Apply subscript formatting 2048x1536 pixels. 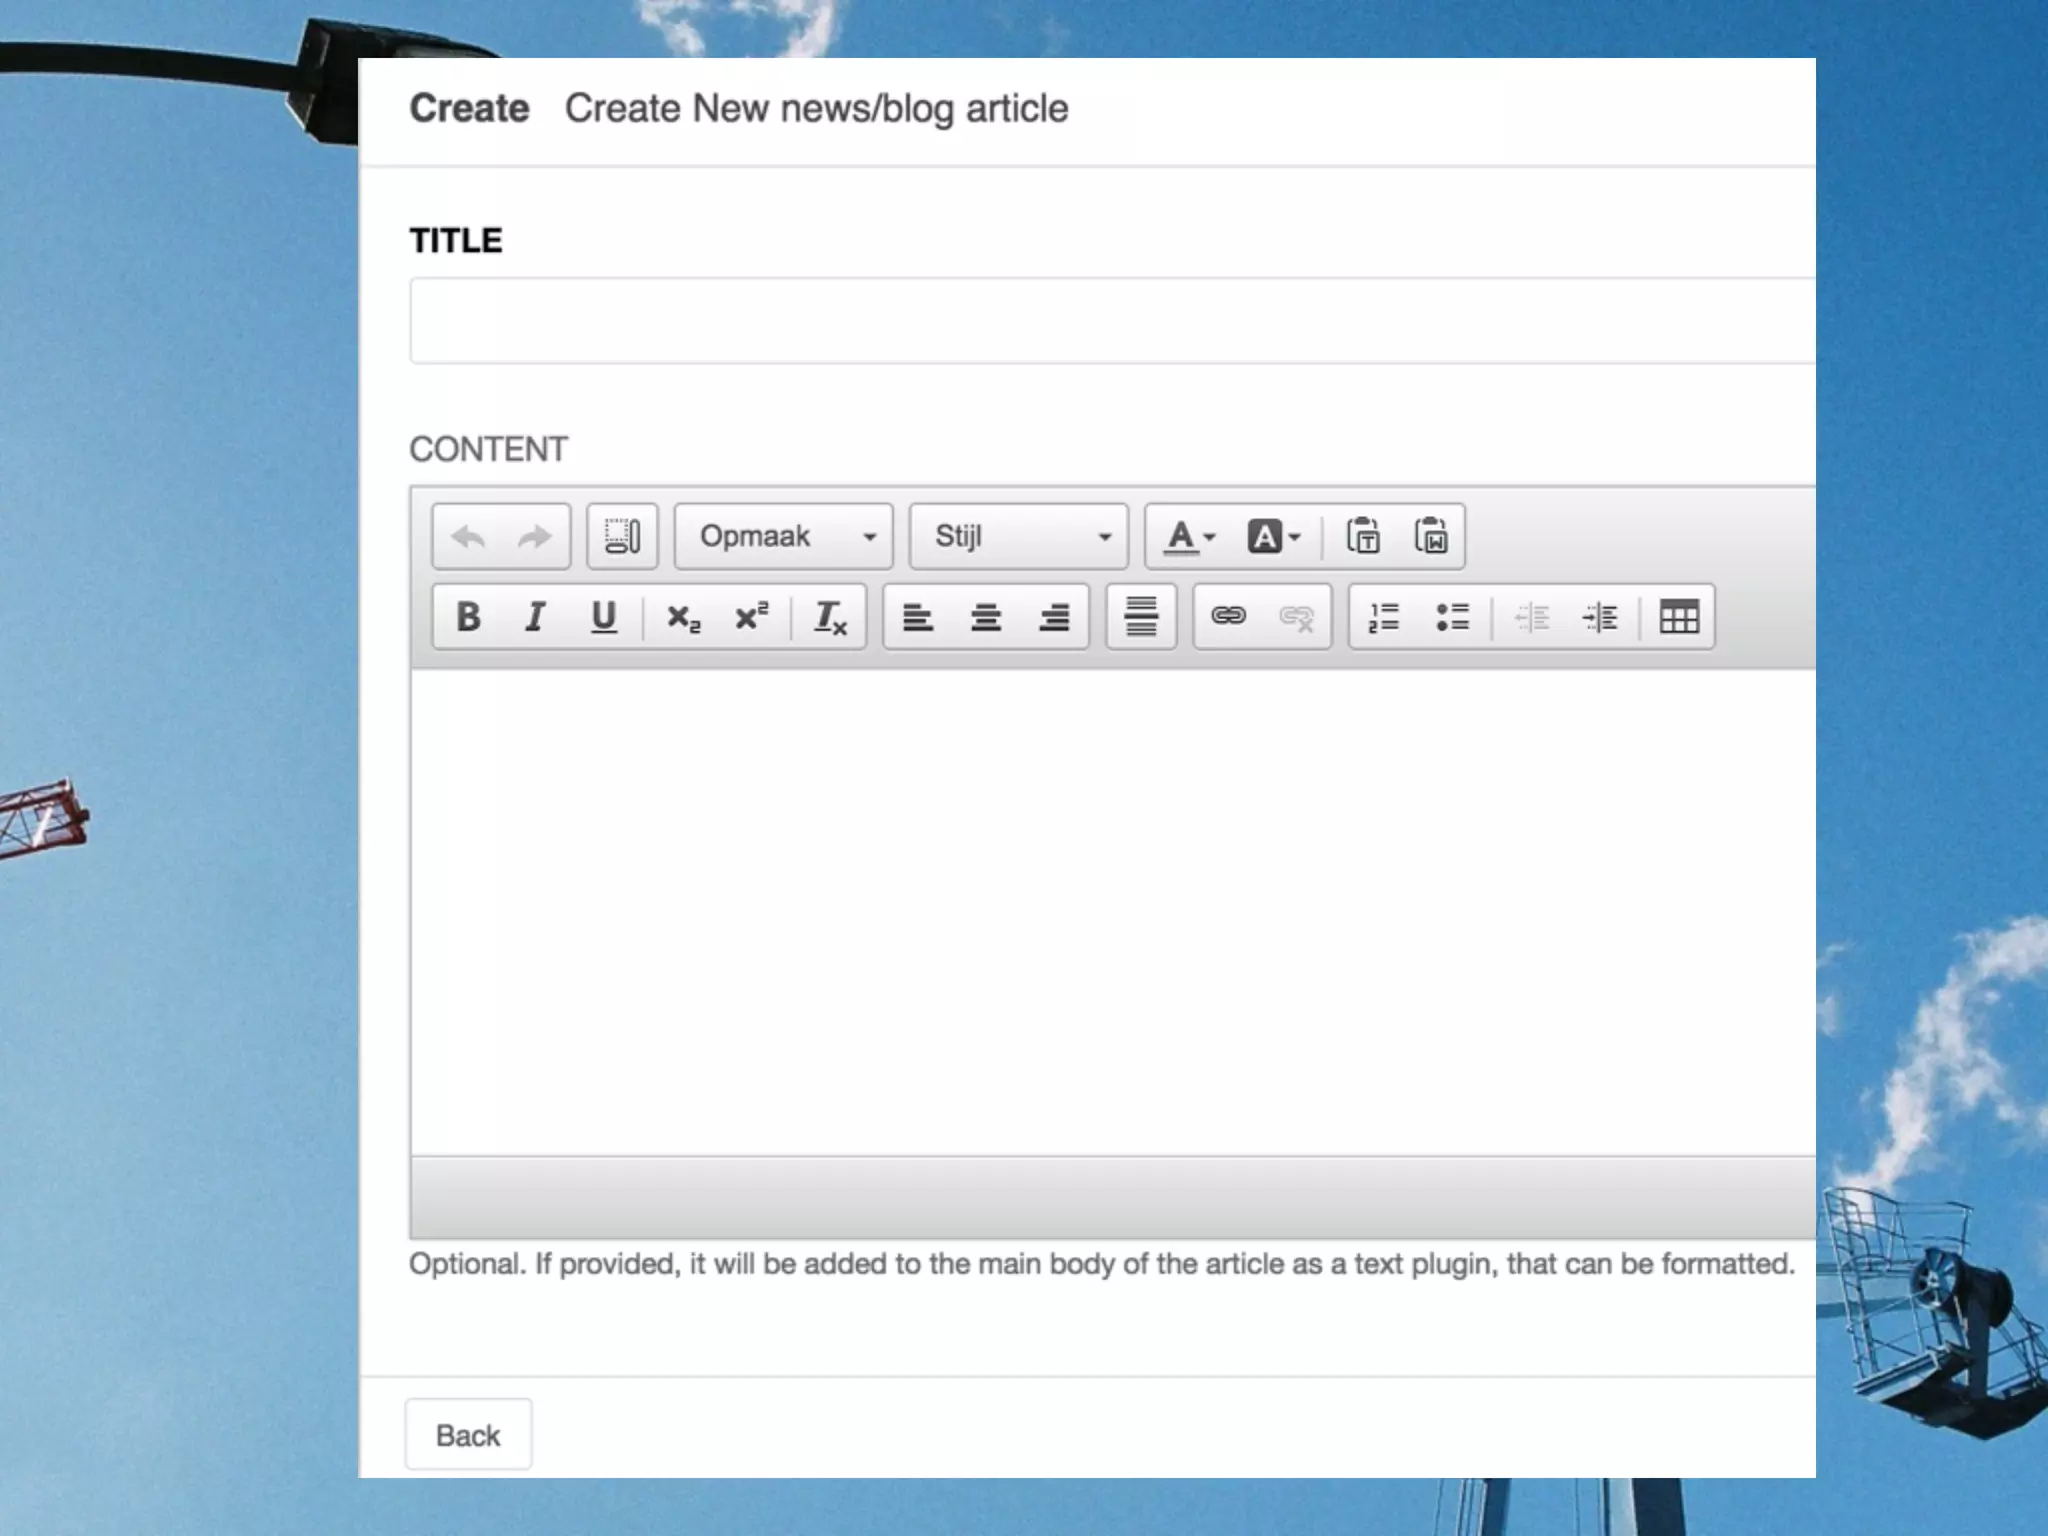pos(684,618)
